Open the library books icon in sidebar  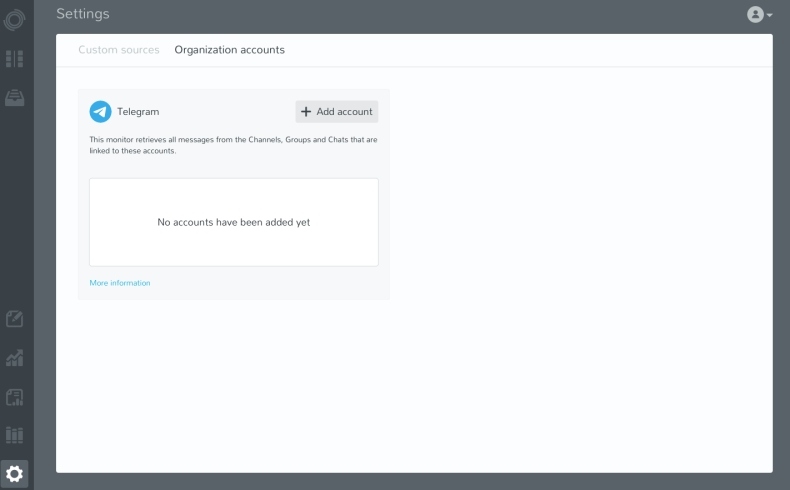[16, 434]
